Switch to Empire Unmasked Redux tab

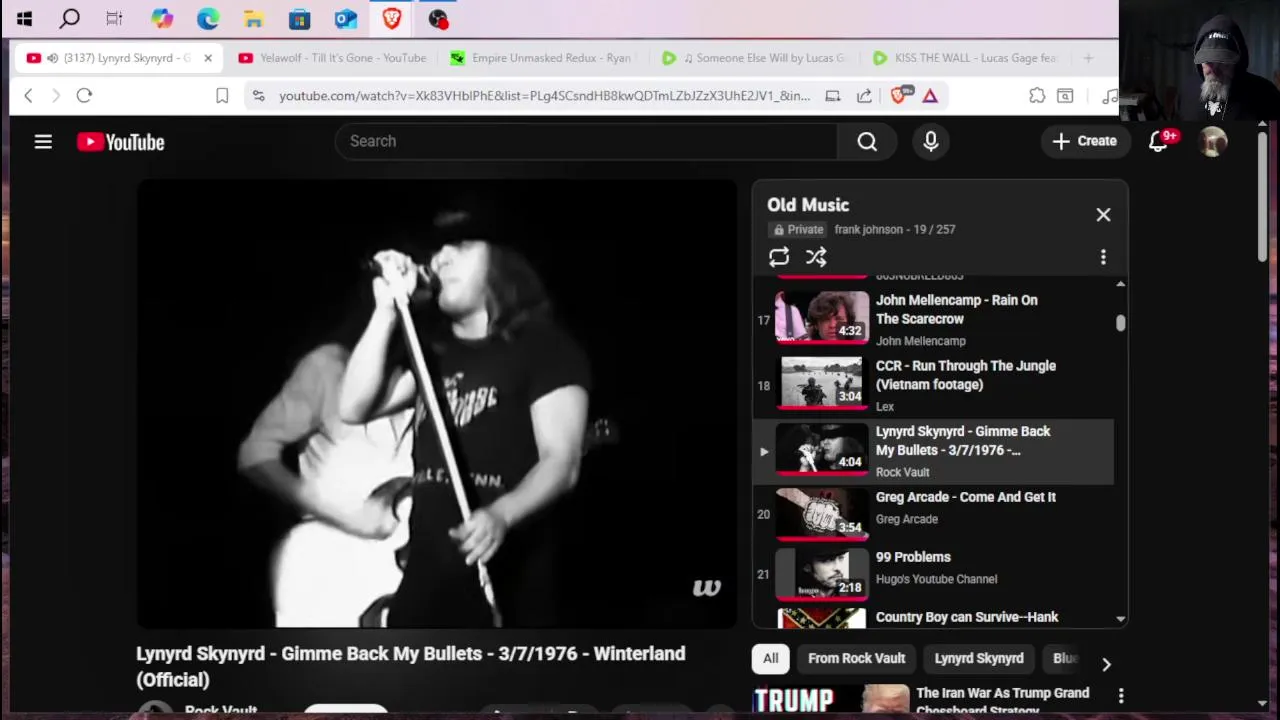point(543,58)
